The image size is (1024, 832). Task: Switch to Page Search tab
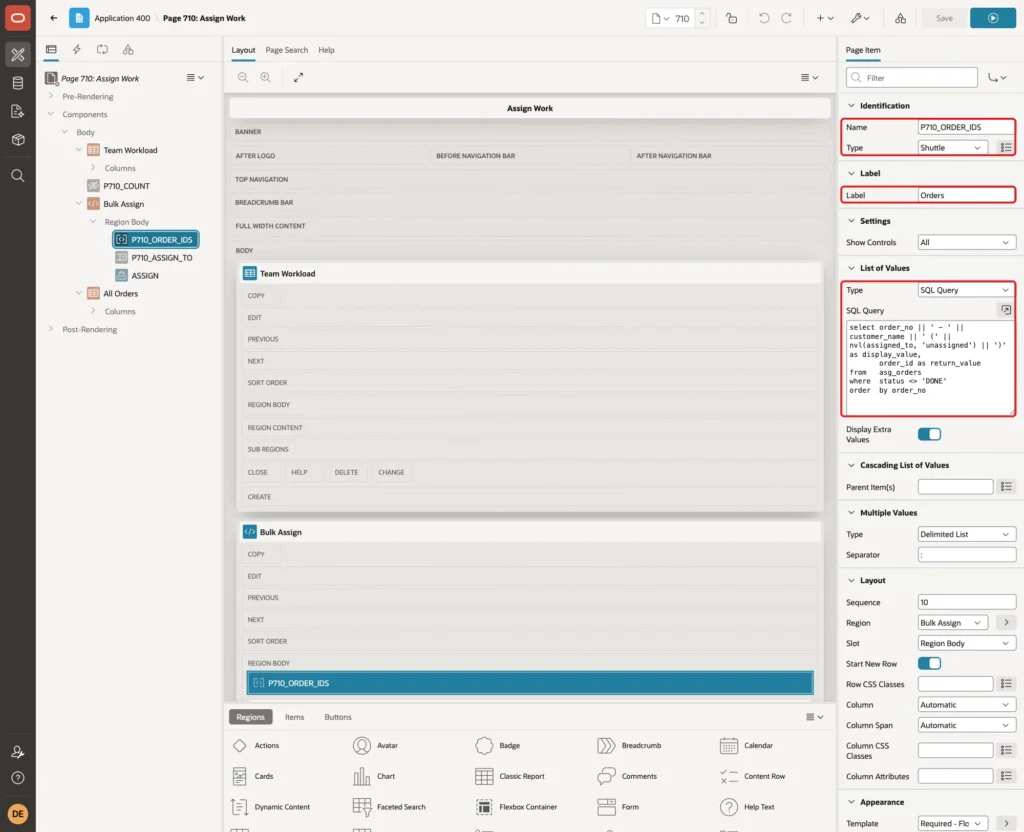(286, 50)
